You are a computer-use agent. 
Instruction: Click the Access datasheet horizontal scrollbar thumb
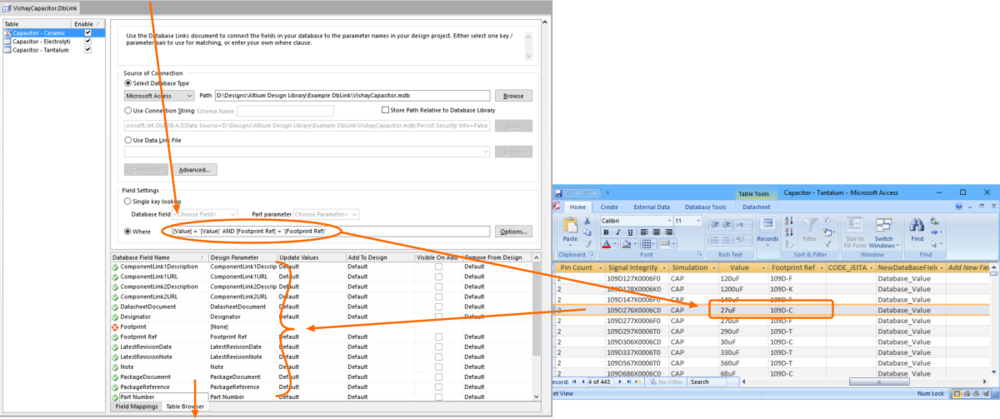coord(879,382)
